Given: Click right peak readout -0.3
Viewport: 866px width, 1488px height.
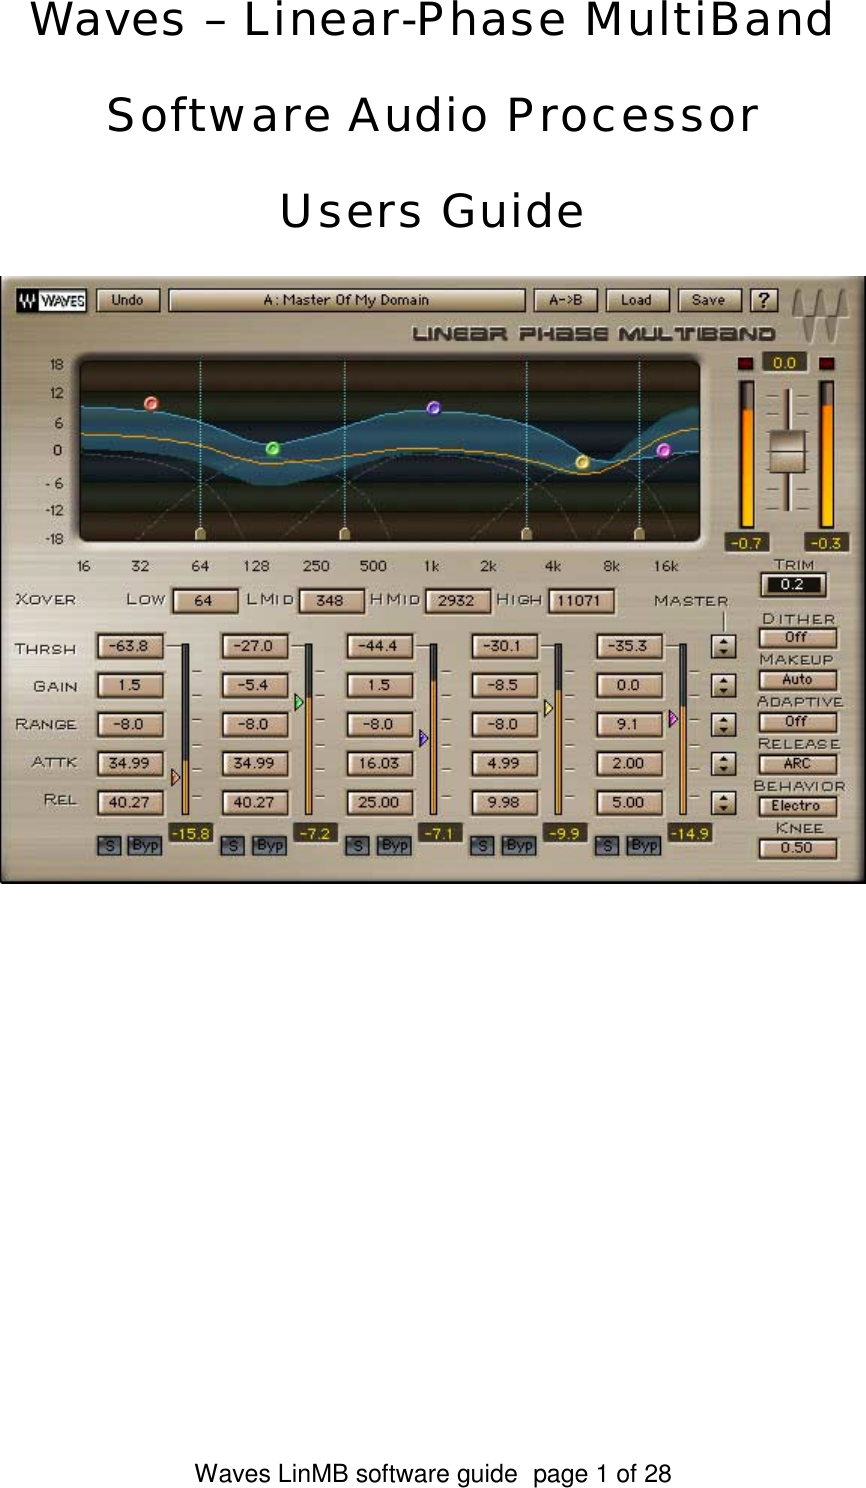Looking at the screenshot, I should pyautogui.click(x=827, y=543).
